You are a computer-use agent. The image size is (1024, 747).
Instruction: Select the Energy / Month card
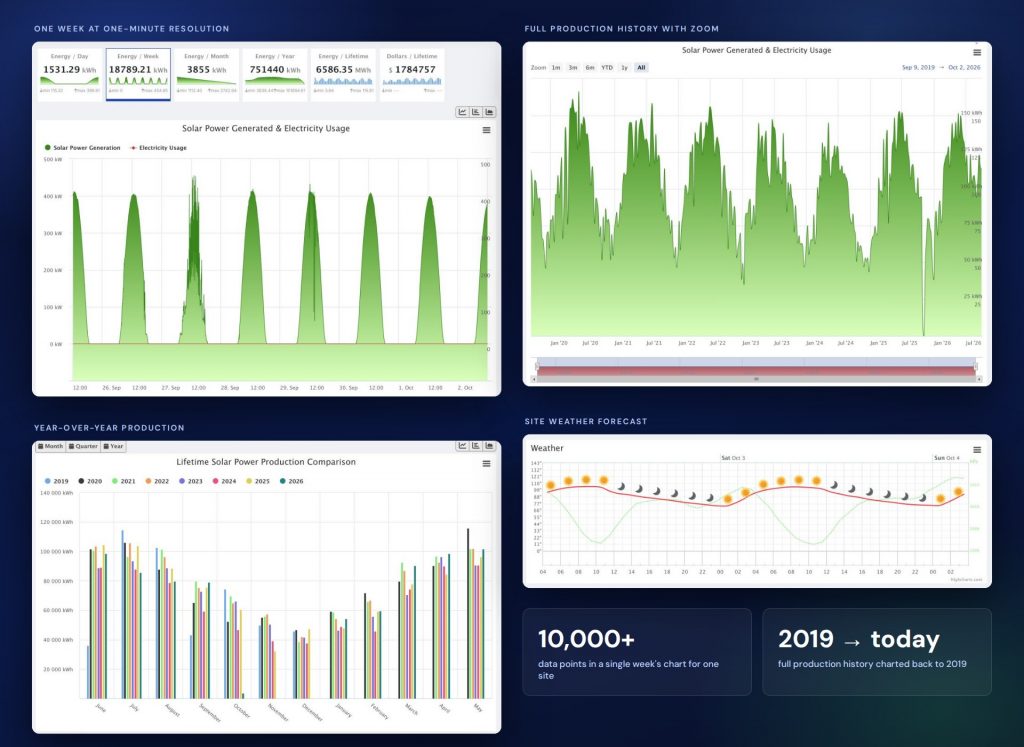pos(206,74)
